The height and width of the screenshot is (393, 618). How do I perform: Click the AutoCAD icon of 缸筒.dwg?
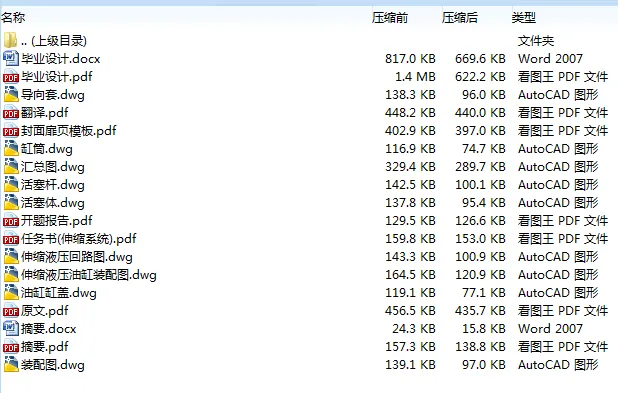tap(11, 149)
